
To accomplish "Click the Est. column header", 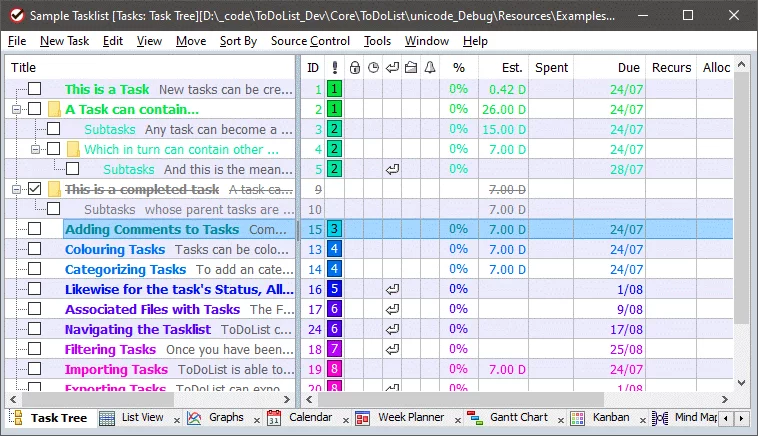I will pyautogui.click(x=511, y=68).
